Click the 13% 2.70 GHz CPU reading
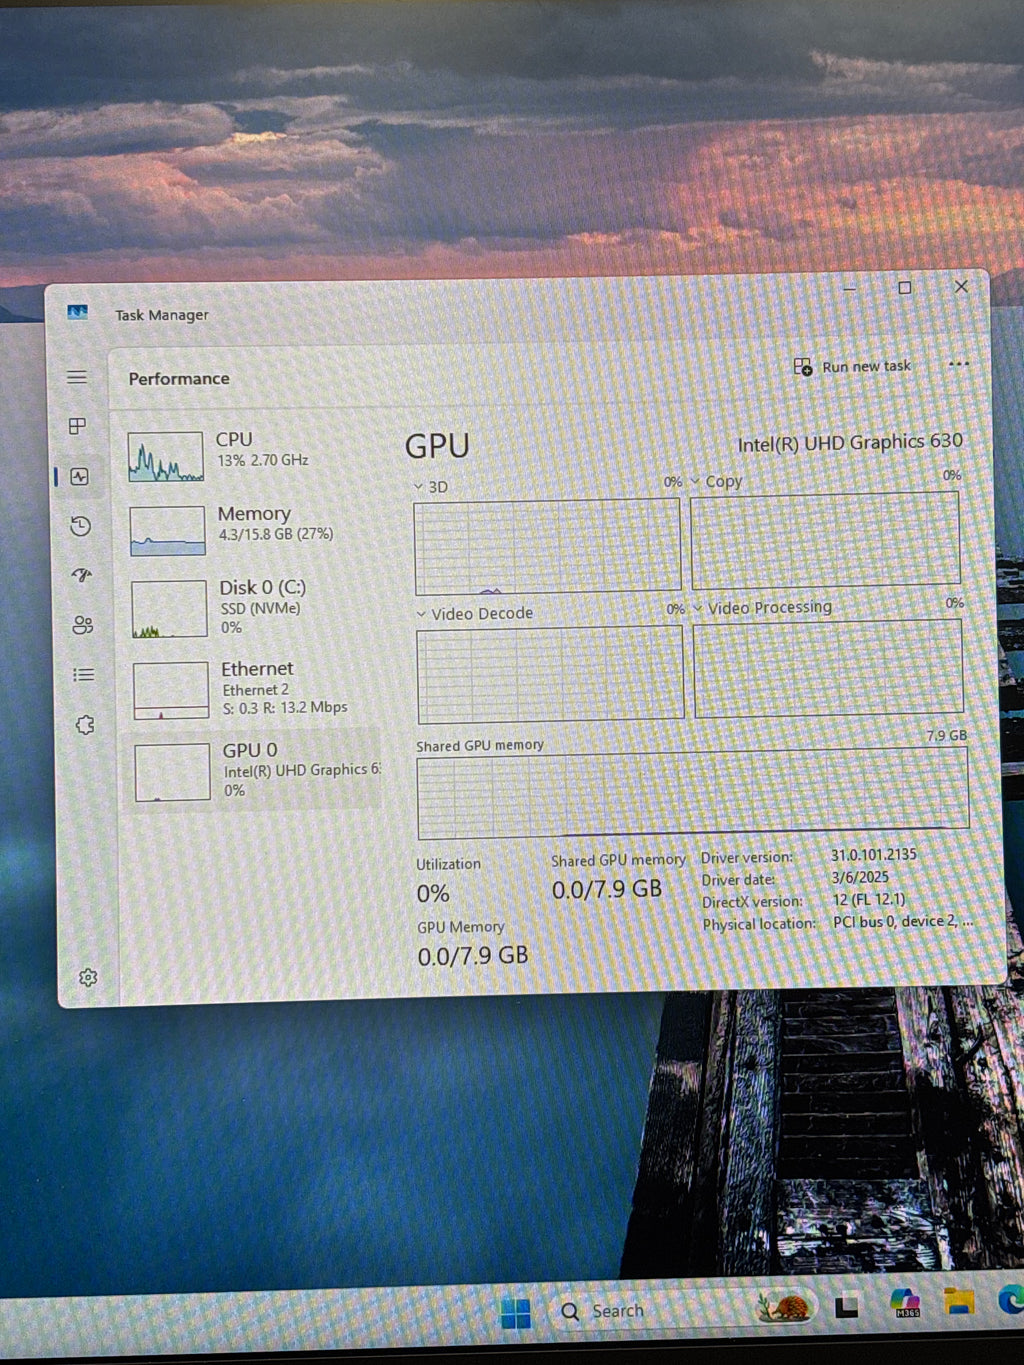 [x=263, y=460]
